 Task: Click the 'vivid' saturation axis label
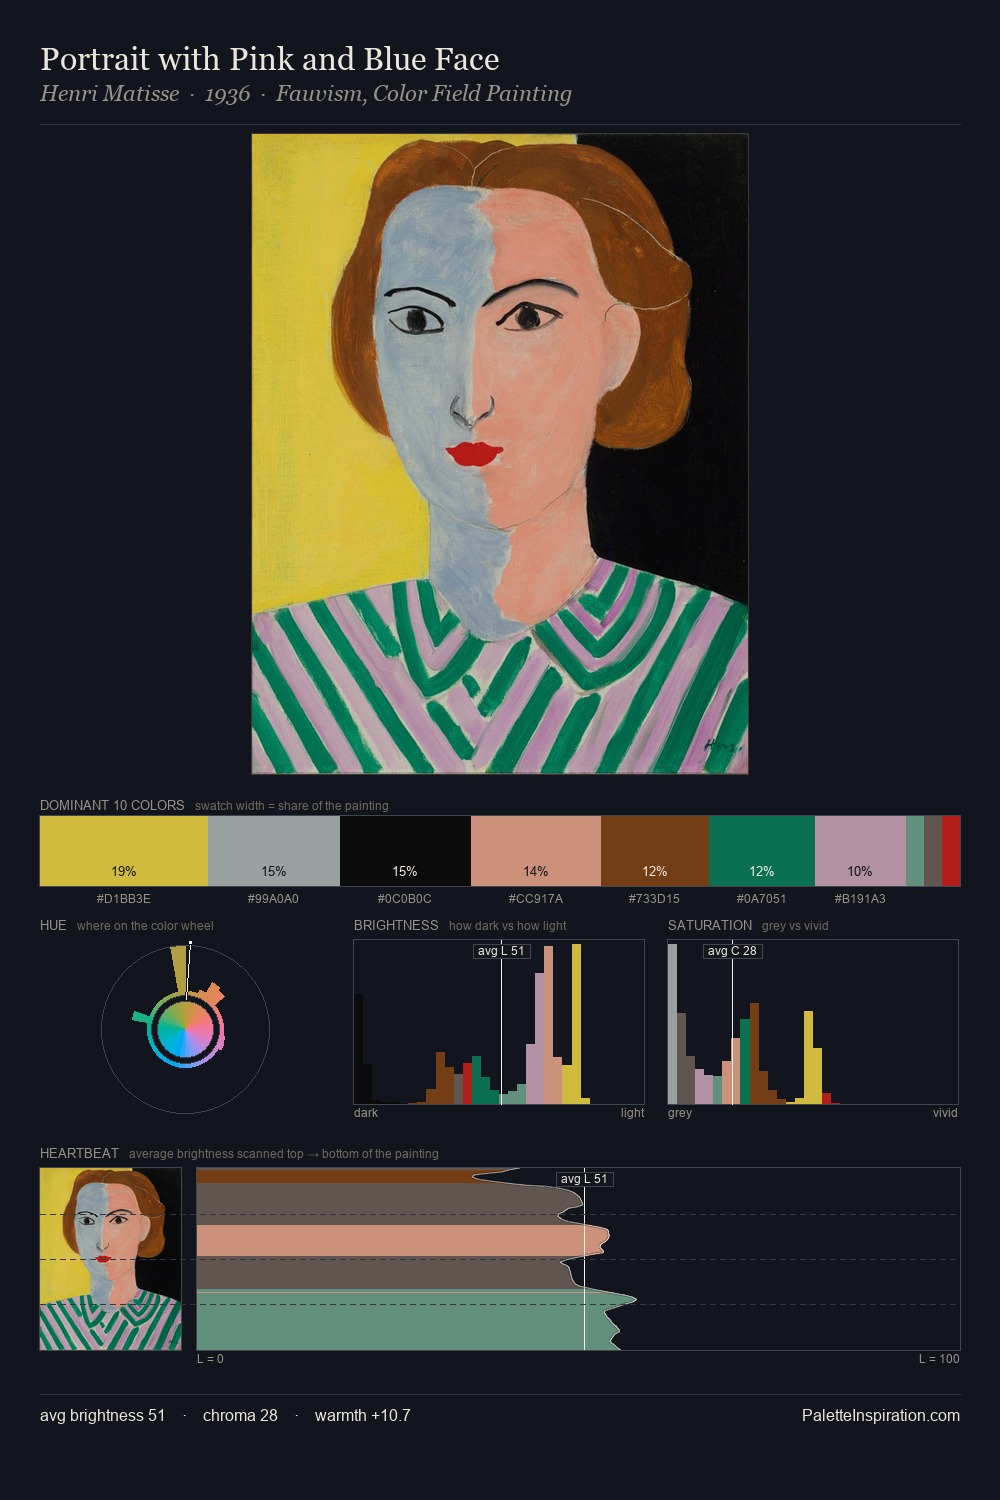point(945,1113)
